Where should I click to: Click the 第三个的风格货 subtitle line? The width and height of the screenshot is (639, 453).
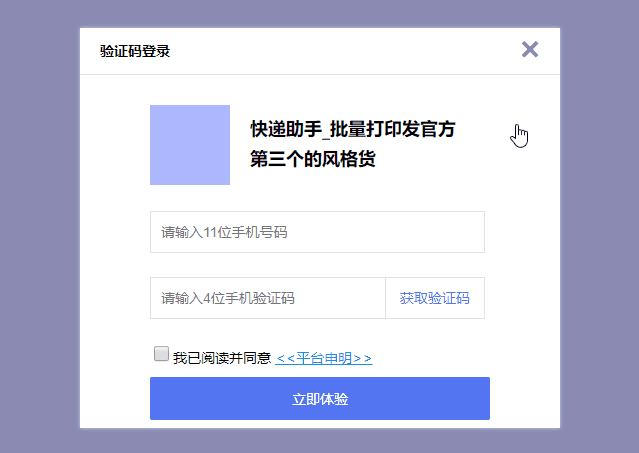tap(313, 159)
